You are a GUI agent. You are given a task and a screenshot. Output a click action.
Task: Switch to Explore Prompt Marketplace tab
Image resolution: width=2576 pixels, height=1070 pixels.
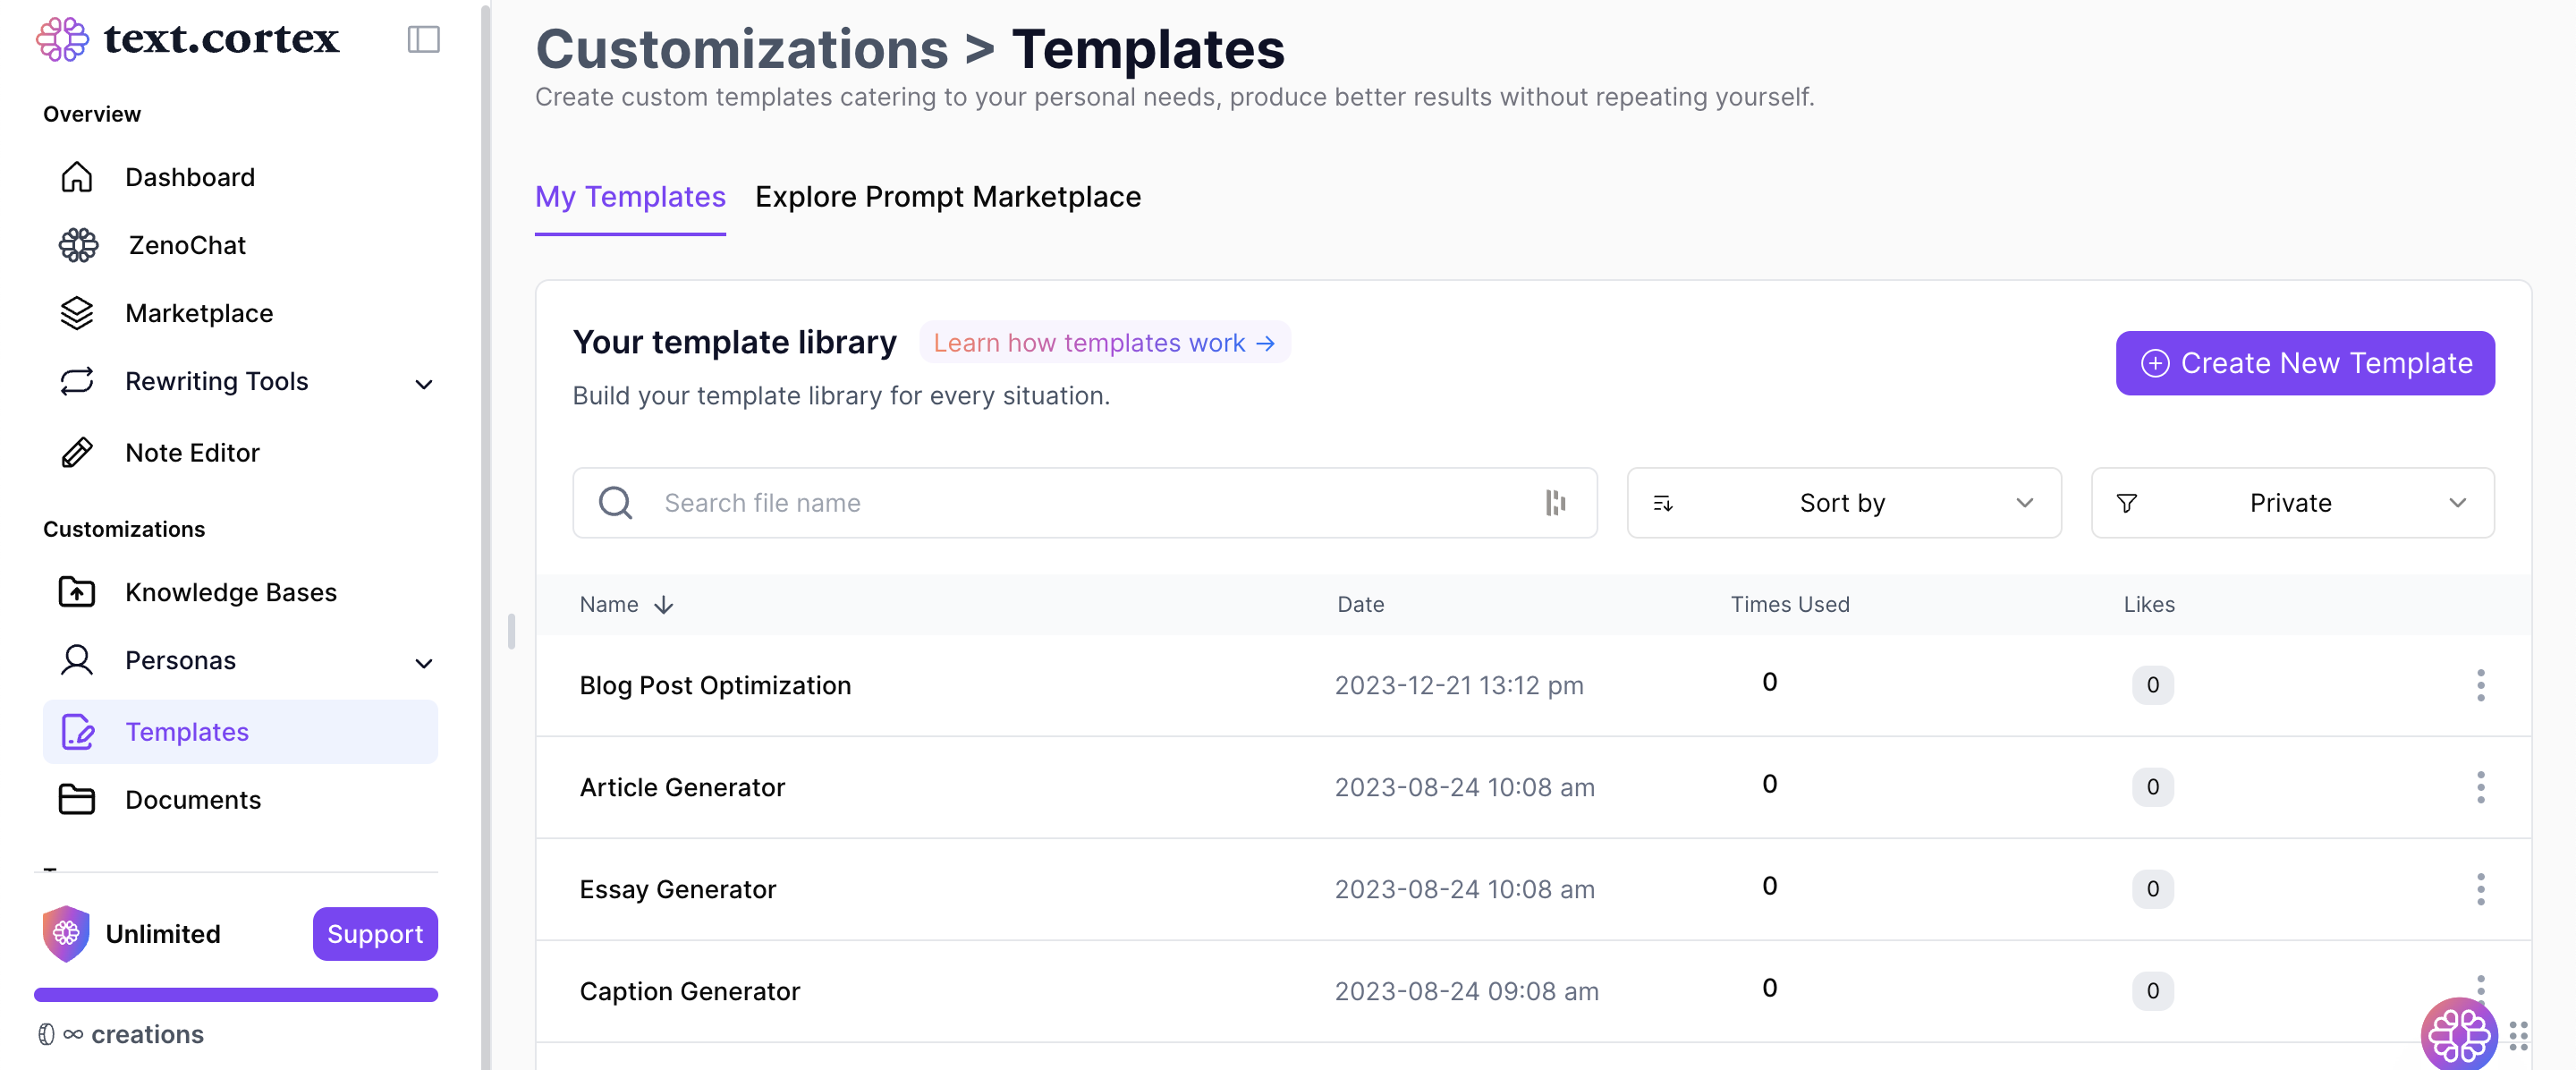tap(948, 197)
